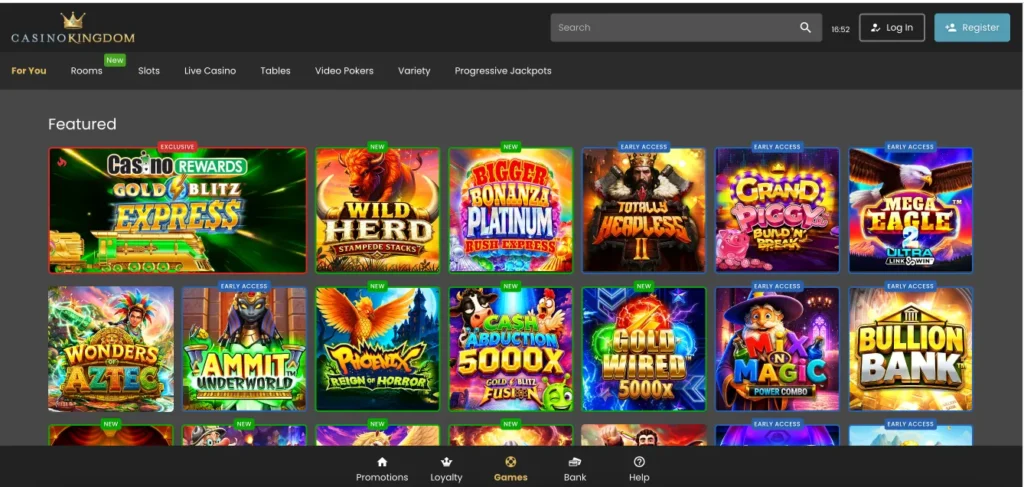Click the 16:52 clock text

click(x=840, y=29)
